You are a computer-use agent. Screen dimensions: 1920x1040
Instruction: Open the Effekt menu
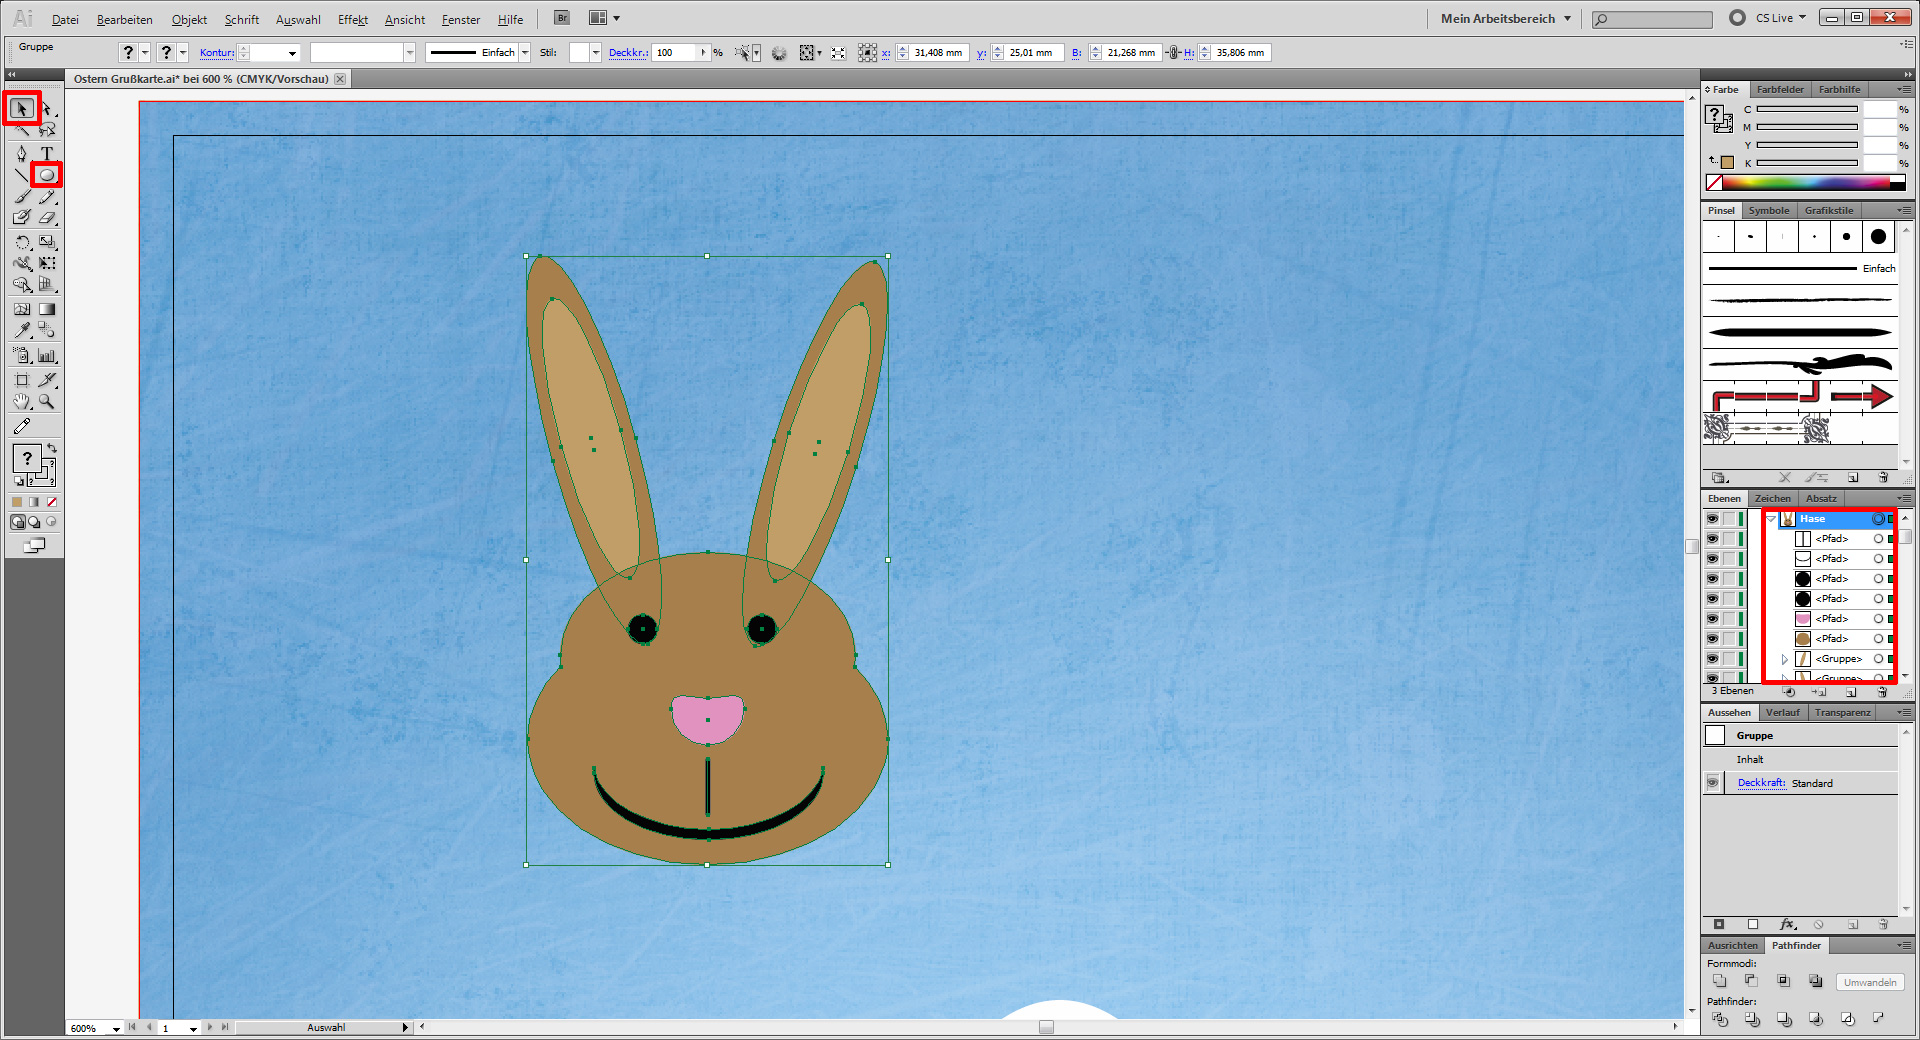(352, 19)
